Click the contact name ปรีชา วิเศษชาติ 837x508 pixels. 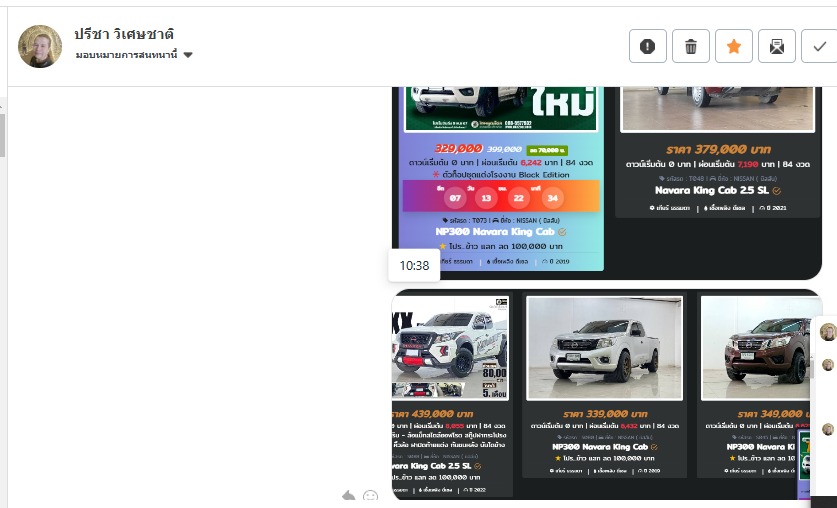coord(124,34)
